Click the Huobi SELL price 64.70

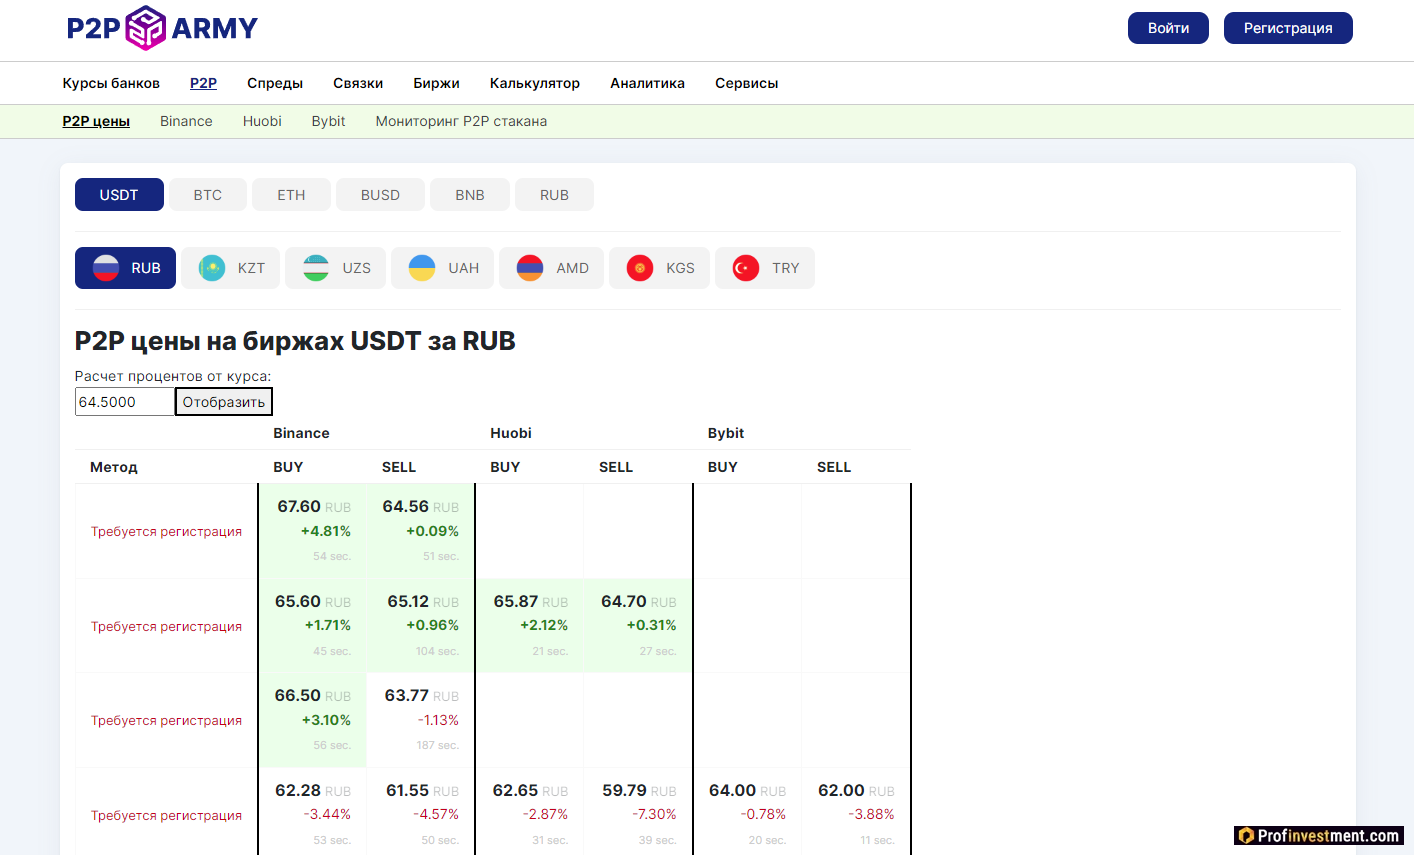(x=624, y=602)
